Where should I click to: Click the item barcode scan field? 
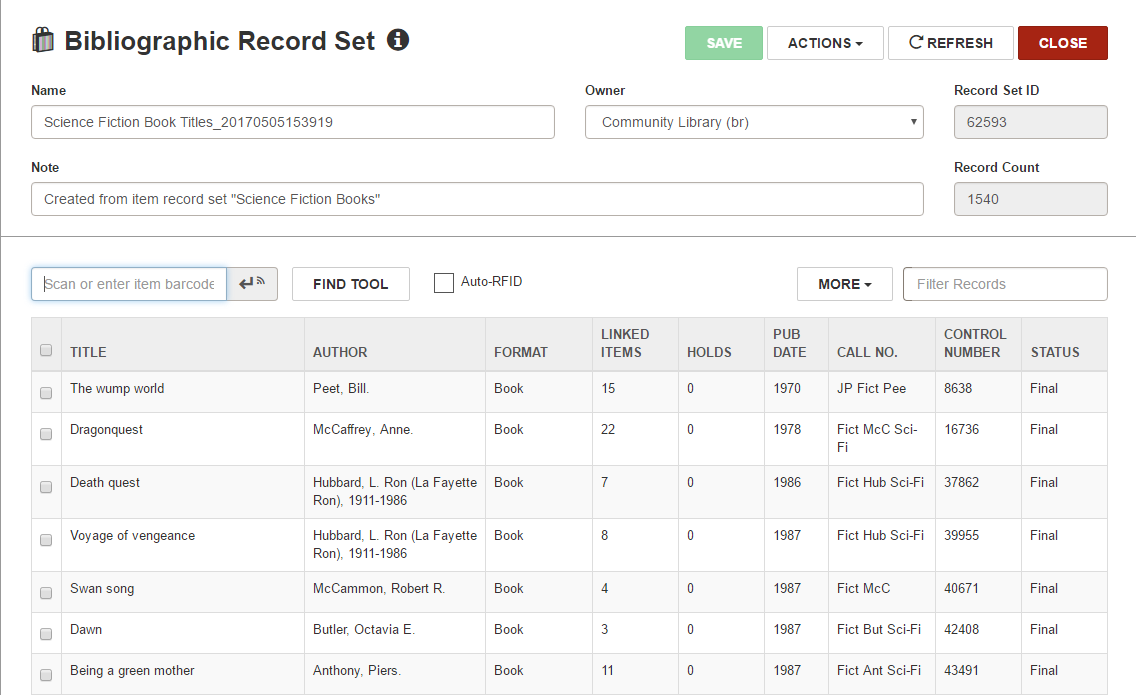pos(129,284)
